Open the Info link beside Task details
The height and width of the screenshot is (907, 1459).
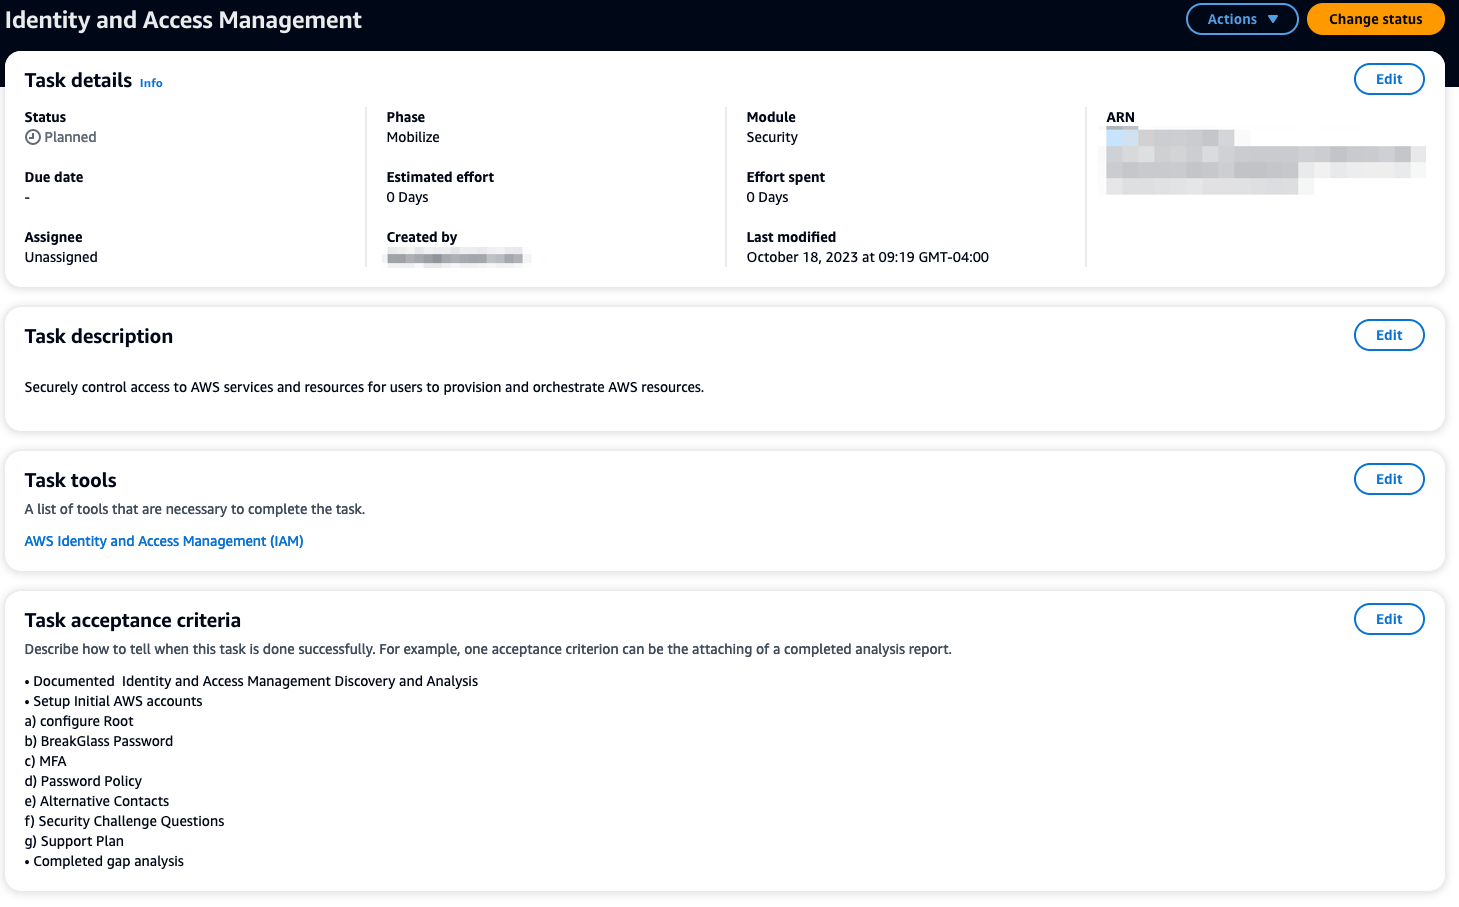pos(150,83)
